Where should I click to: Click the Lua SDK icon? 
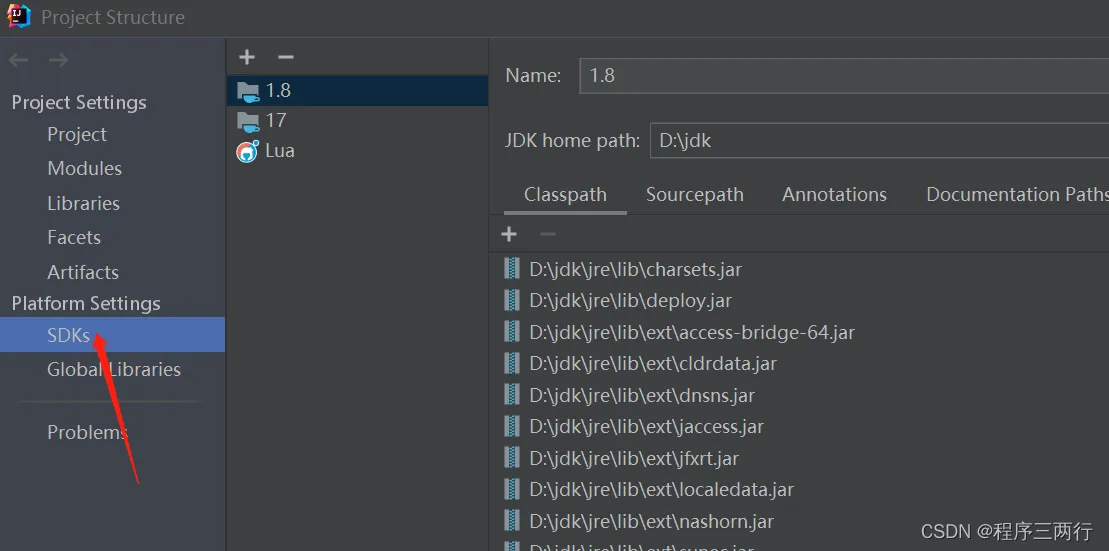pos(248,151)
